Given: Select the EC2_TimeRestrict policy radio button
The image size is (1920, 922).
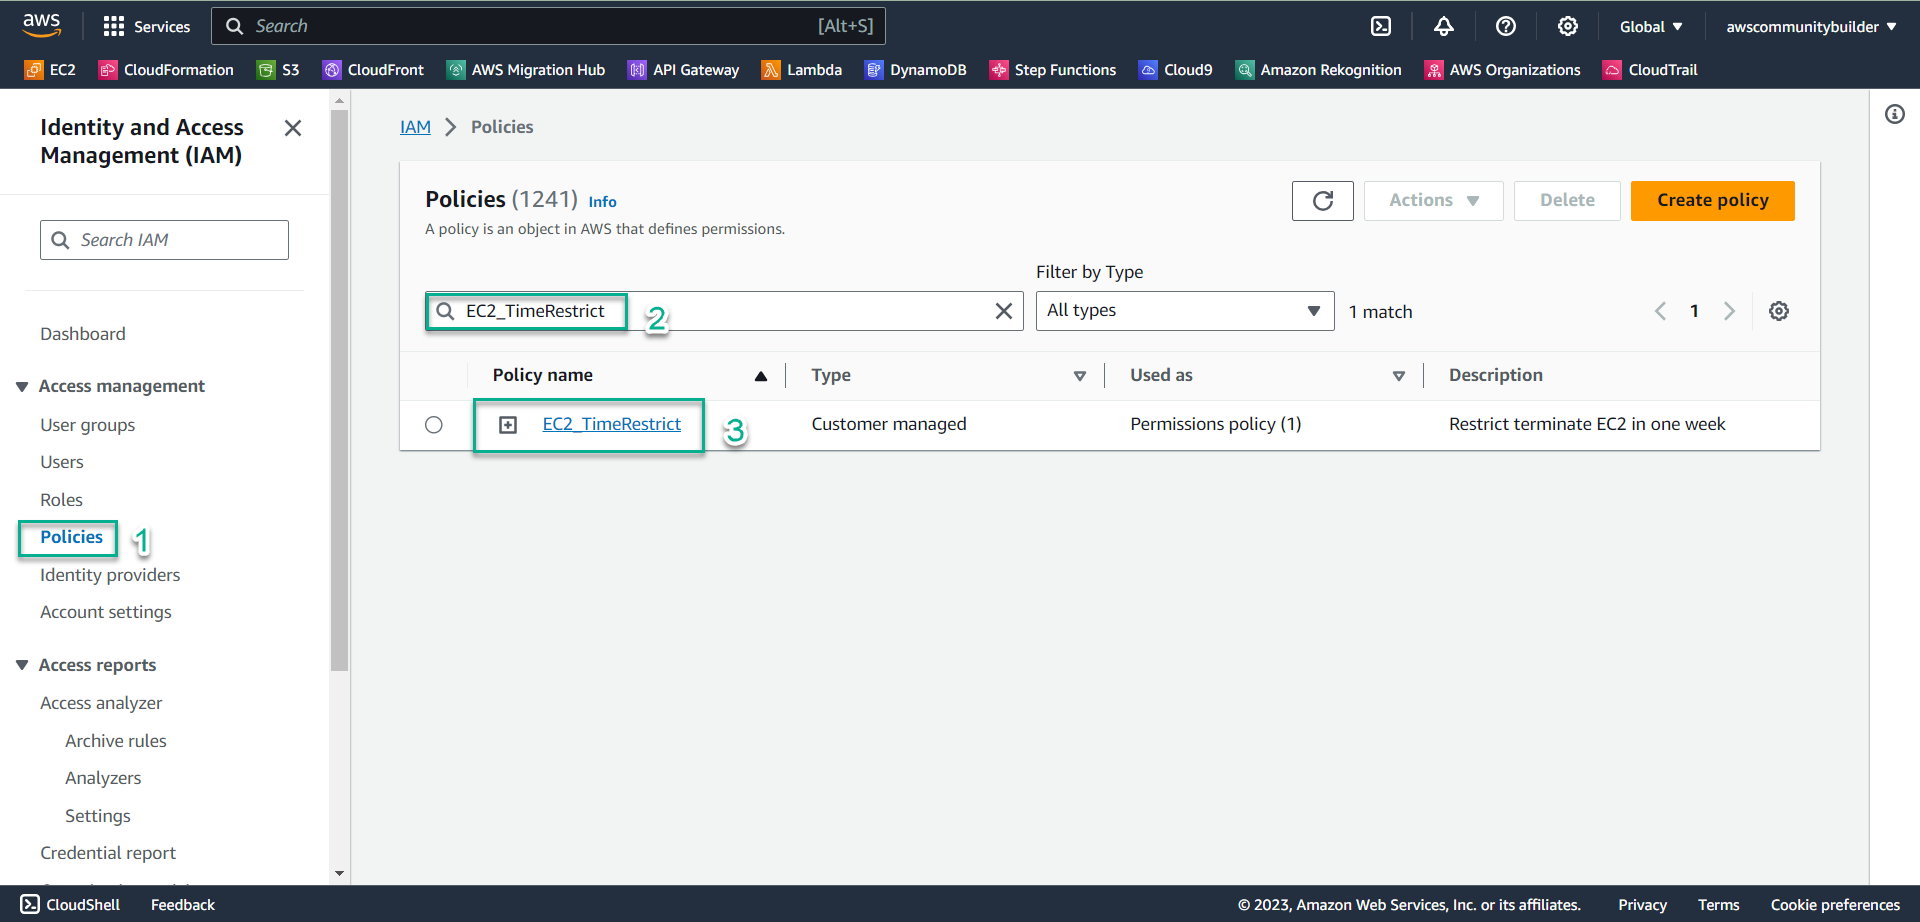Looking at the screenshot, I should click(x=434, y=425).
